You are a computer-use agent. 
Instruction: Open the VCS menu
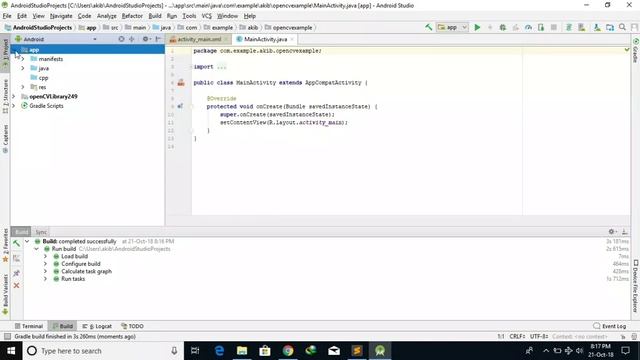pos(207,16)
